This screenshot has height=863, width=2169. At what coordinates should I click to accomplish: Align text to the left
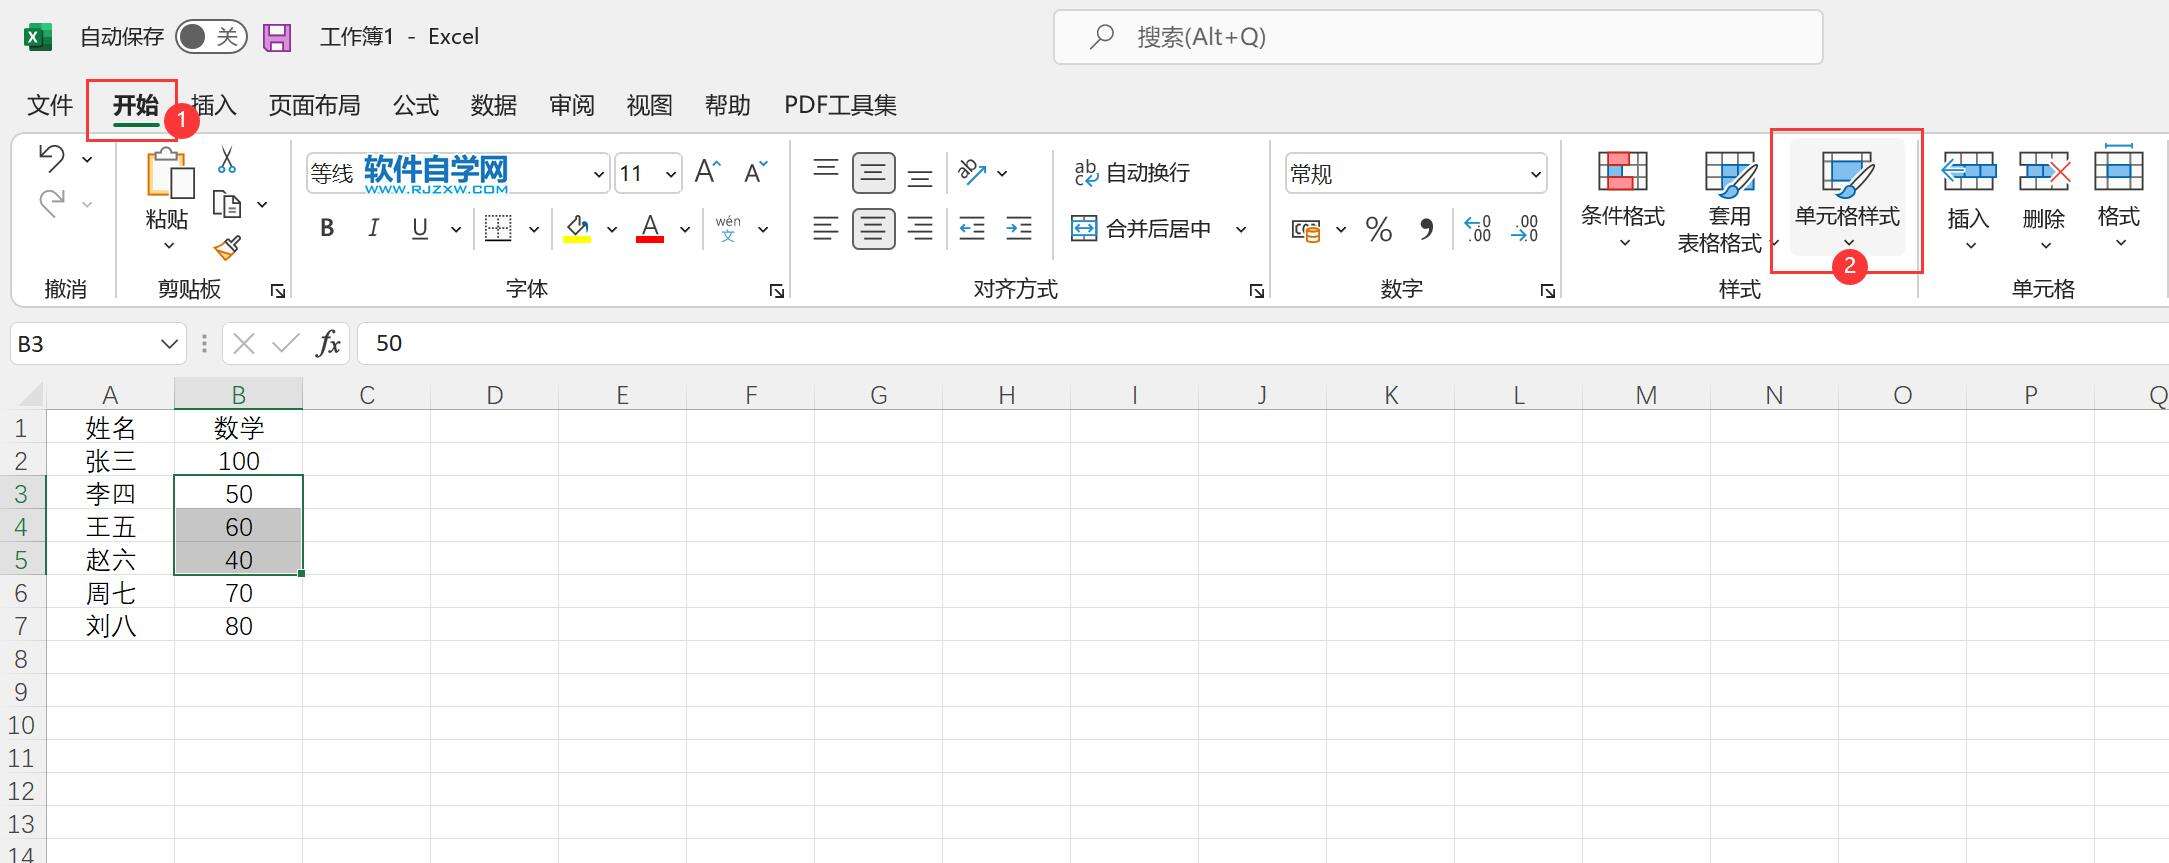825,229
